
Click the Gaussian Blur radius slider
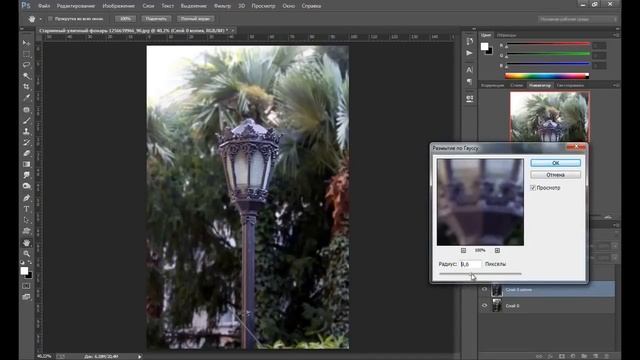click(480, 273)
